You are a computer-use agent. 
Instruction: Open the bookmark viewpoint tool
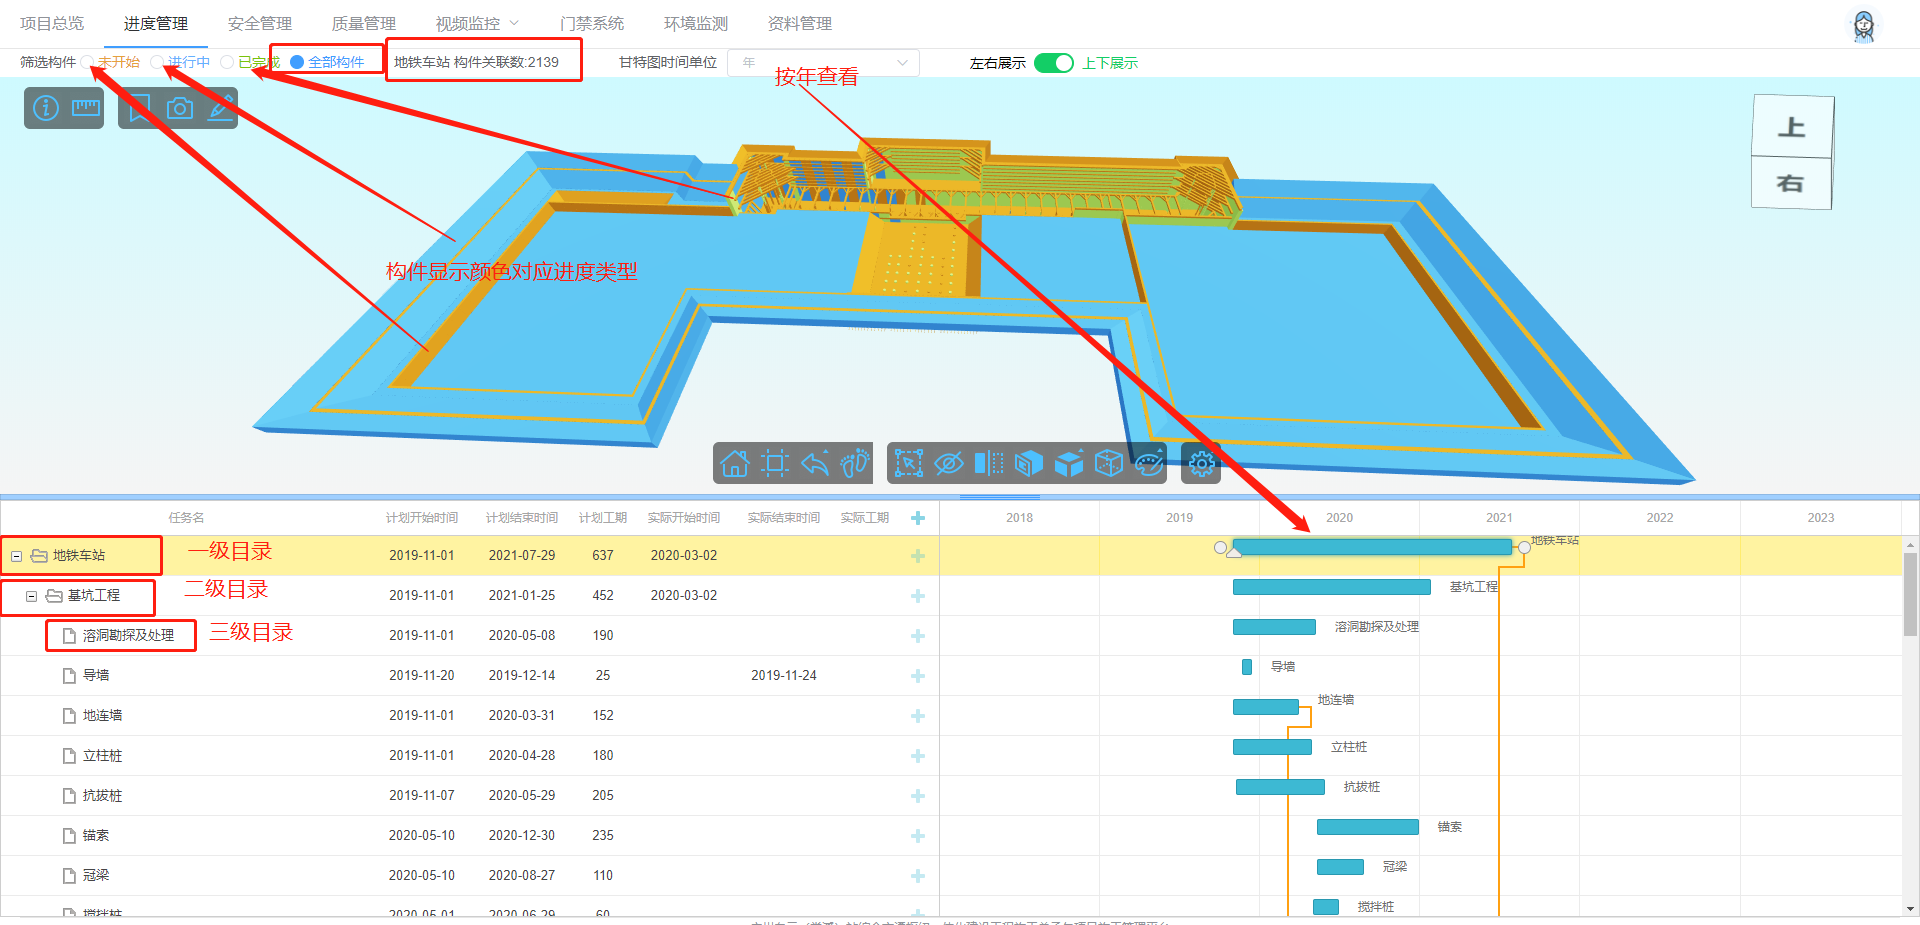click(x=140, y=108)
